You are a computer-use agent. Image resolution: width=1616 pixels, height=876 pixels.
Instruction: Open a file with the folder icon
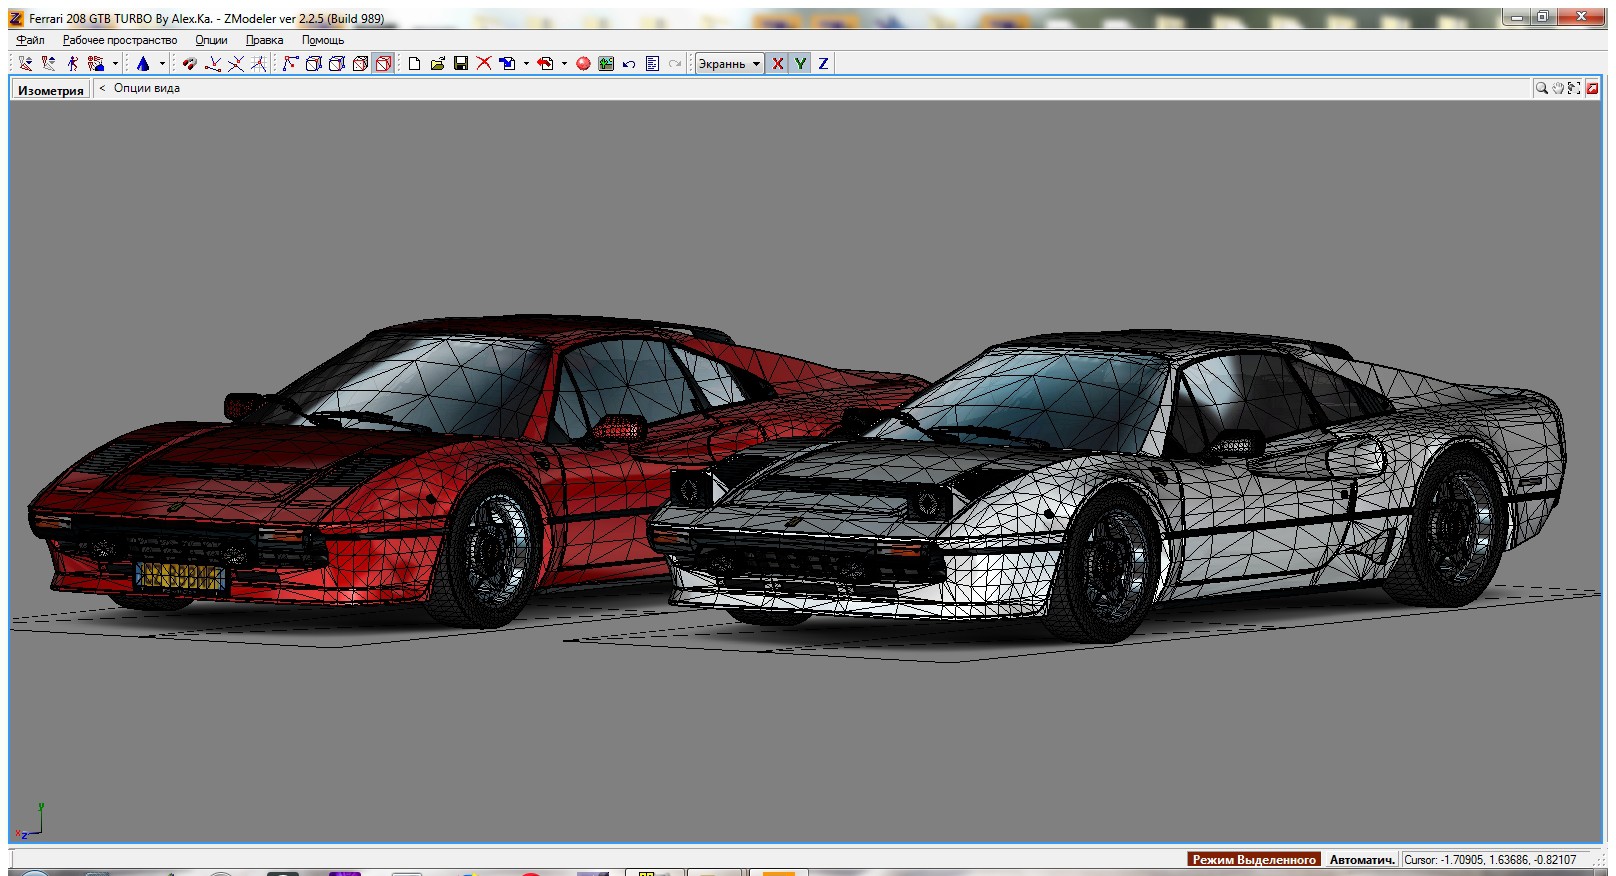pos(438,64)
